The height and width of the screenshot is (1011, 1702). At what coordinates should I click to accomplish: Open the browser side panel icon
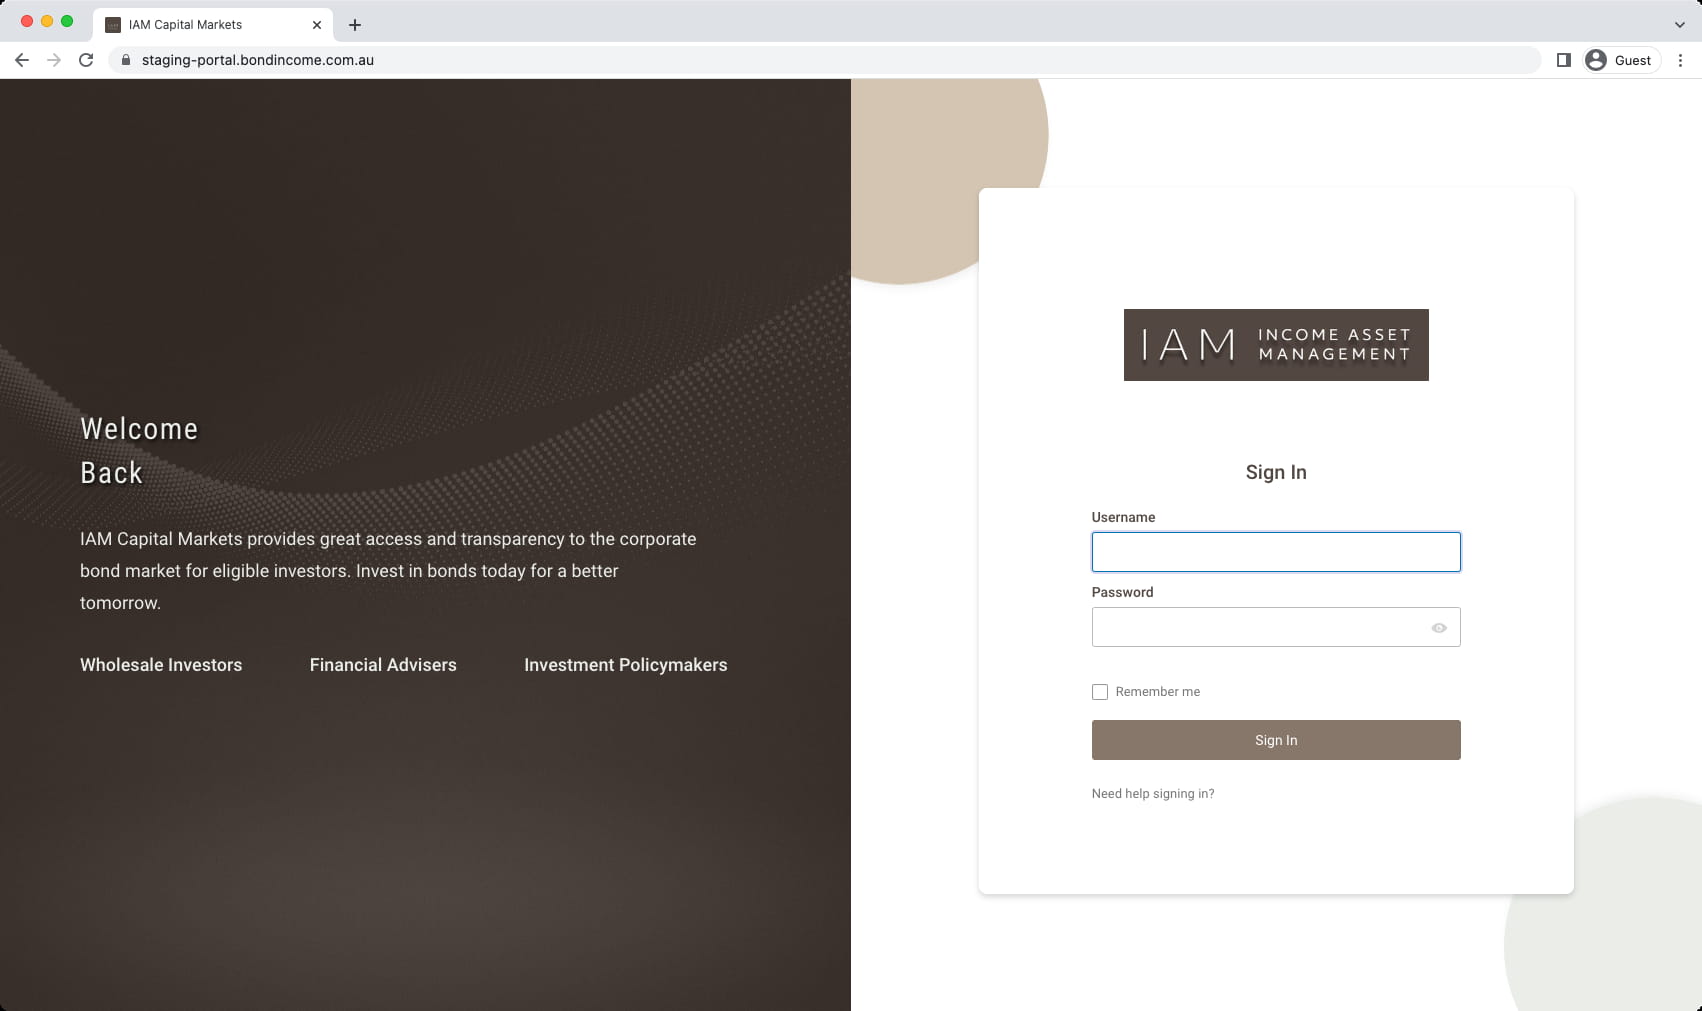(1561, 60)
